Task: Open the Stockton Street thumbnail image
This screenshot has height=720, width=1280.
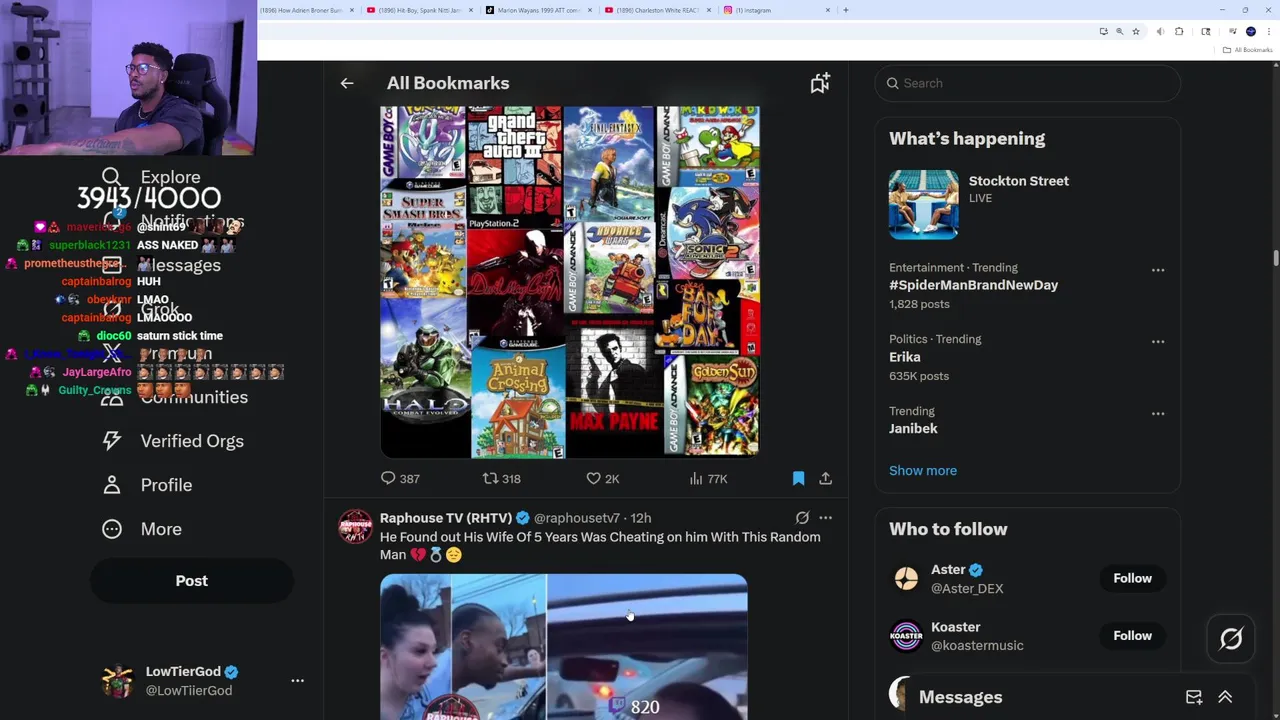Action: pyautogui.click(x=923, y=204)
